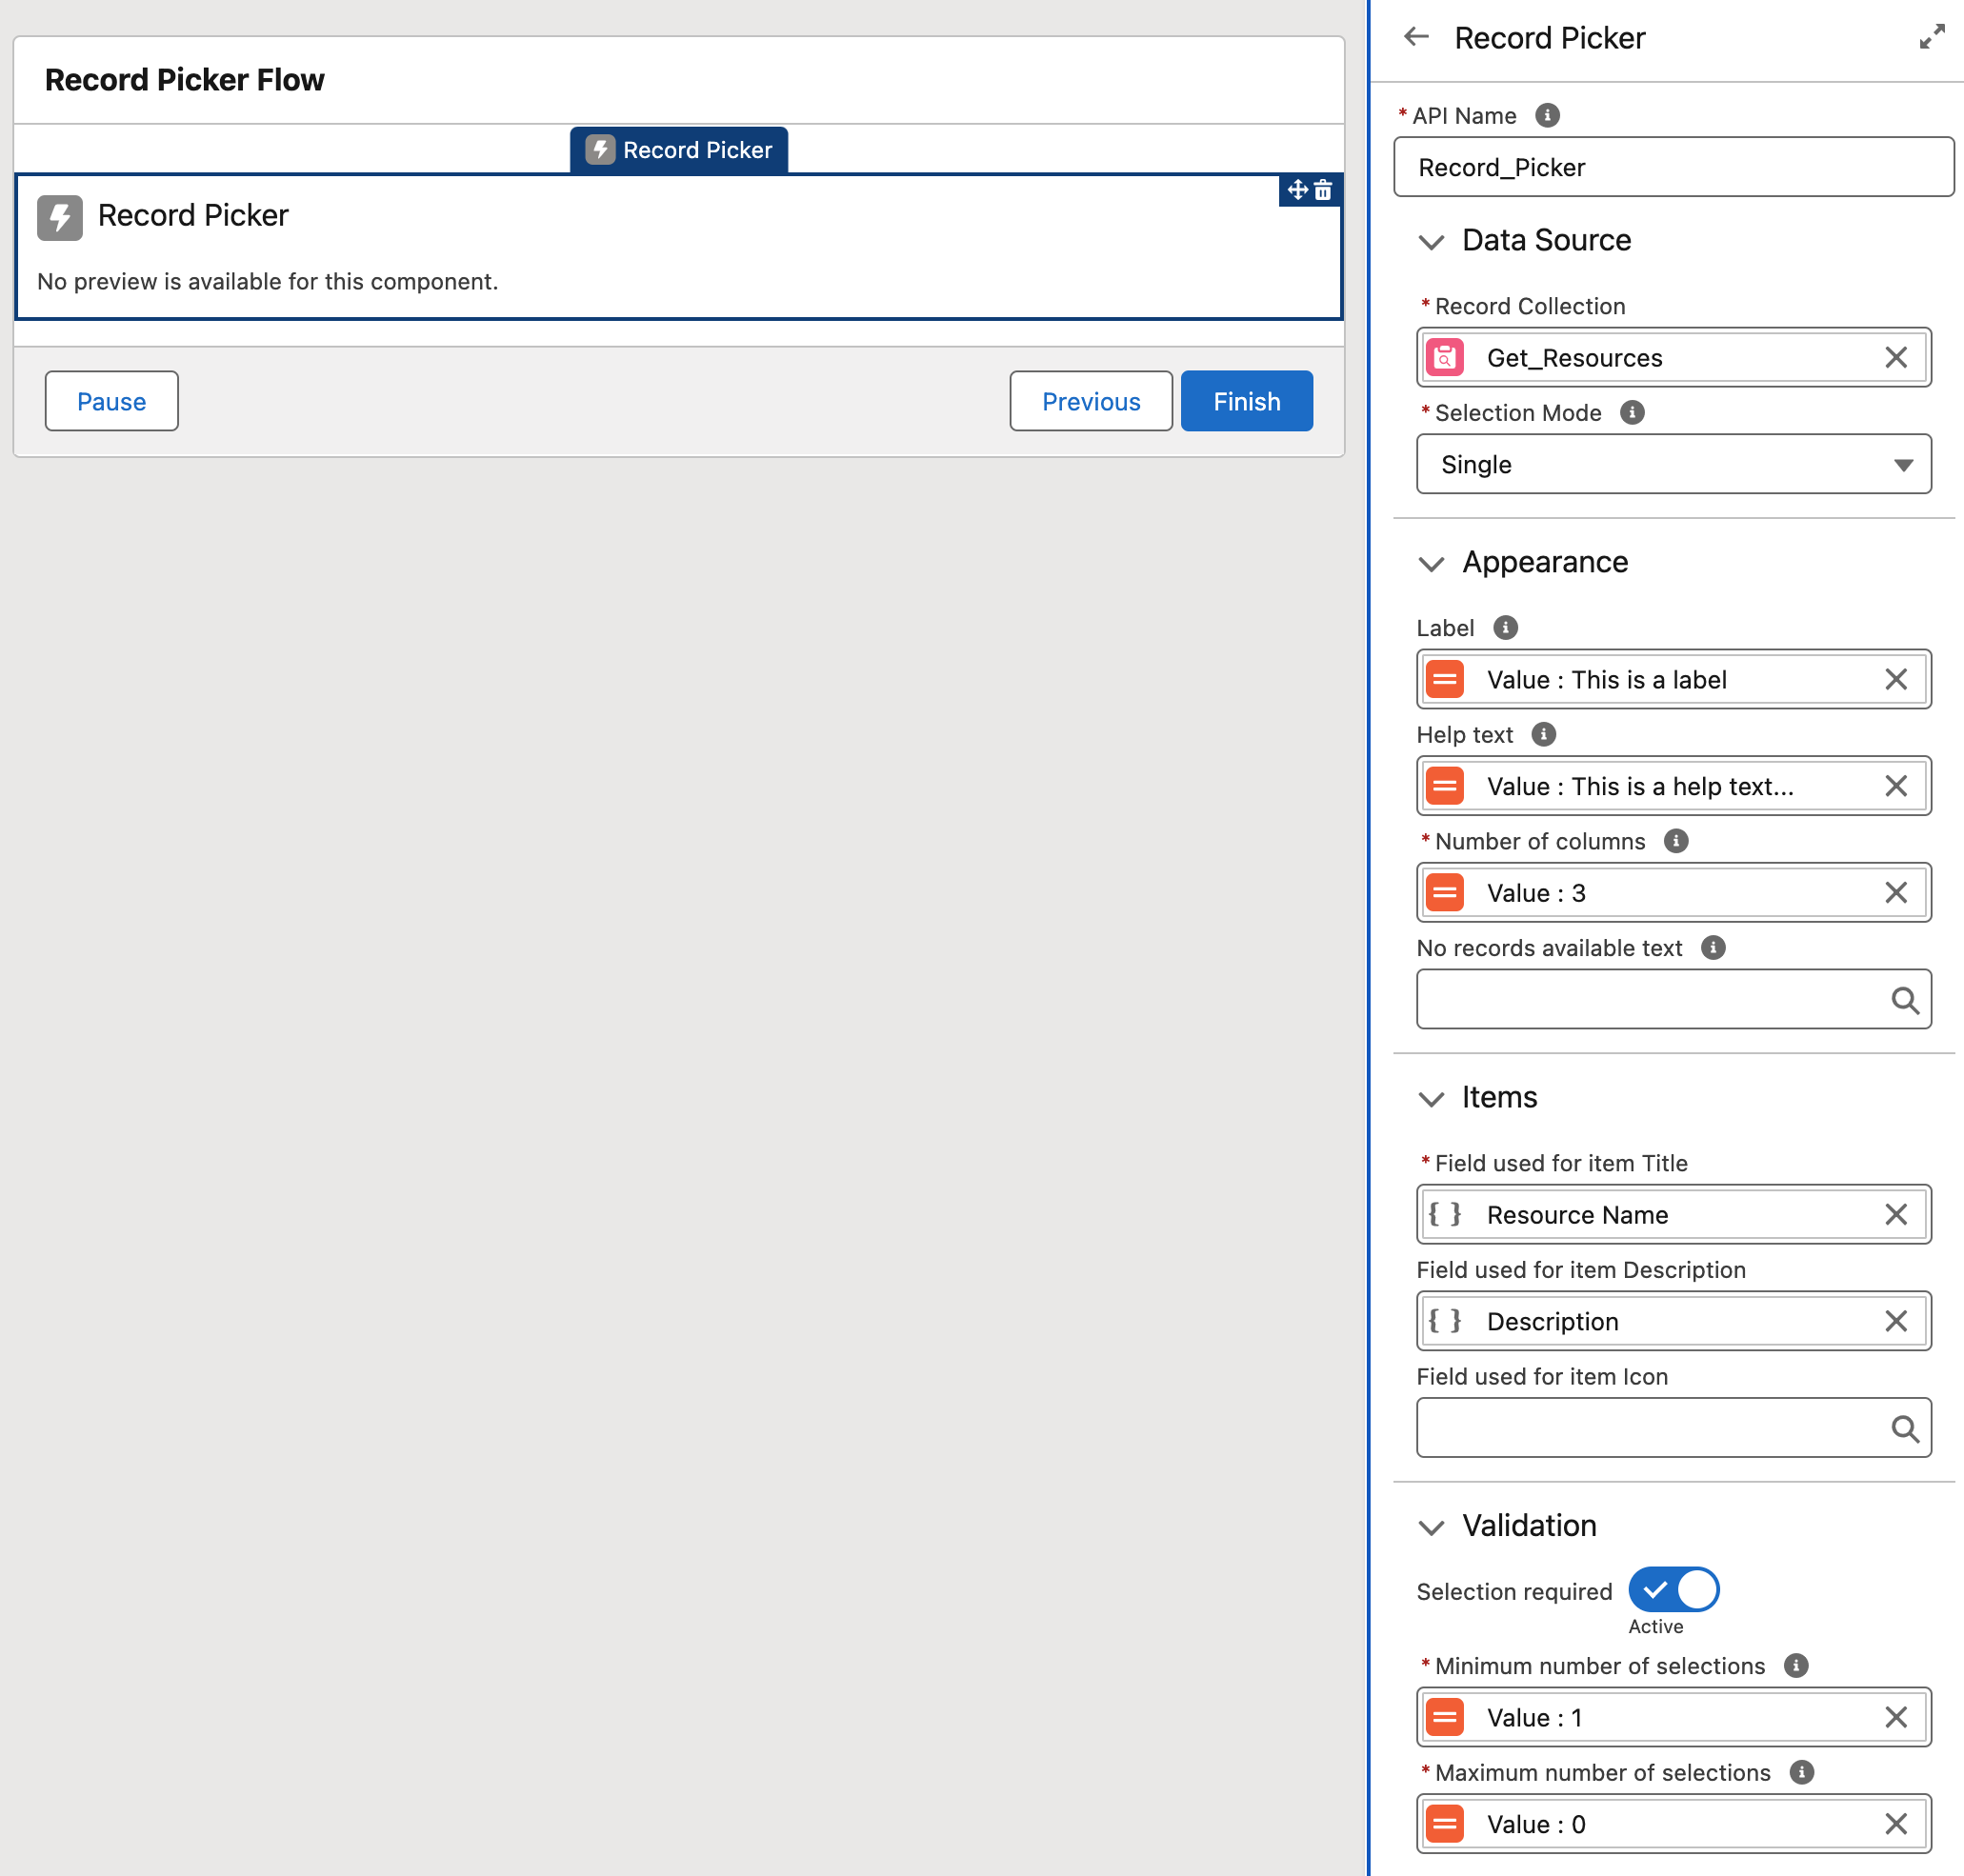
Task: Click the Previous button
Action: [x=1090, y=401]
